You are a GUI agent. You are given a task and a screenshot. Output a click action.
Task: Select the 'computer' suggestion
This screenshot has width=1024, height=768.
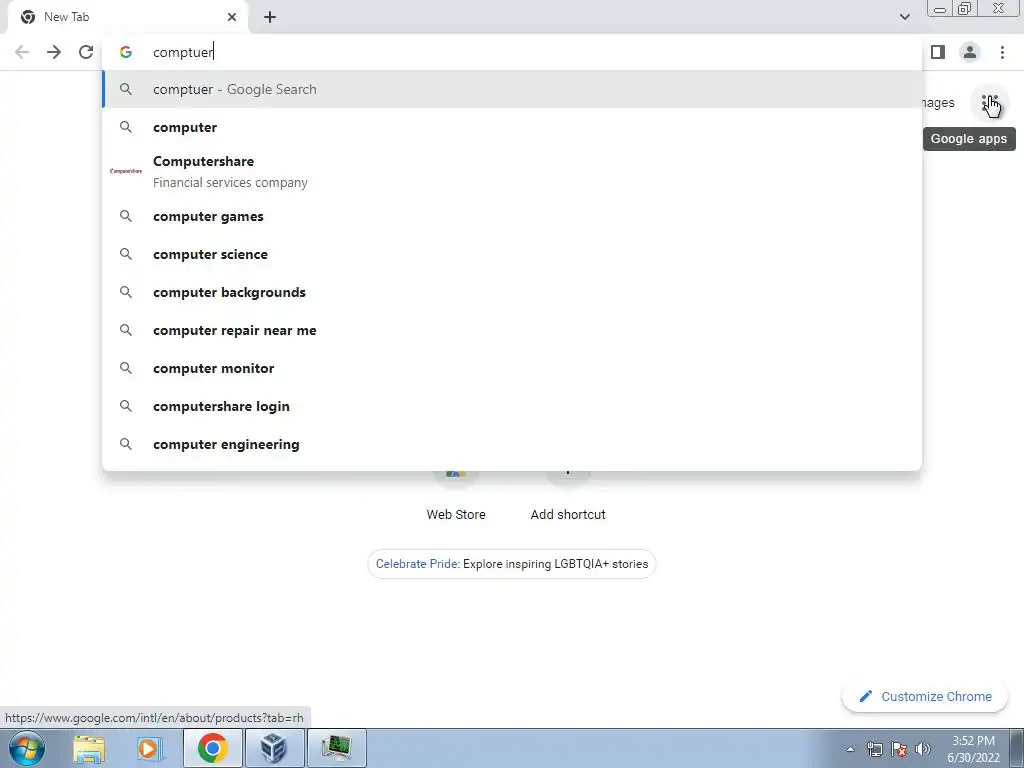[x=512, y=127]
